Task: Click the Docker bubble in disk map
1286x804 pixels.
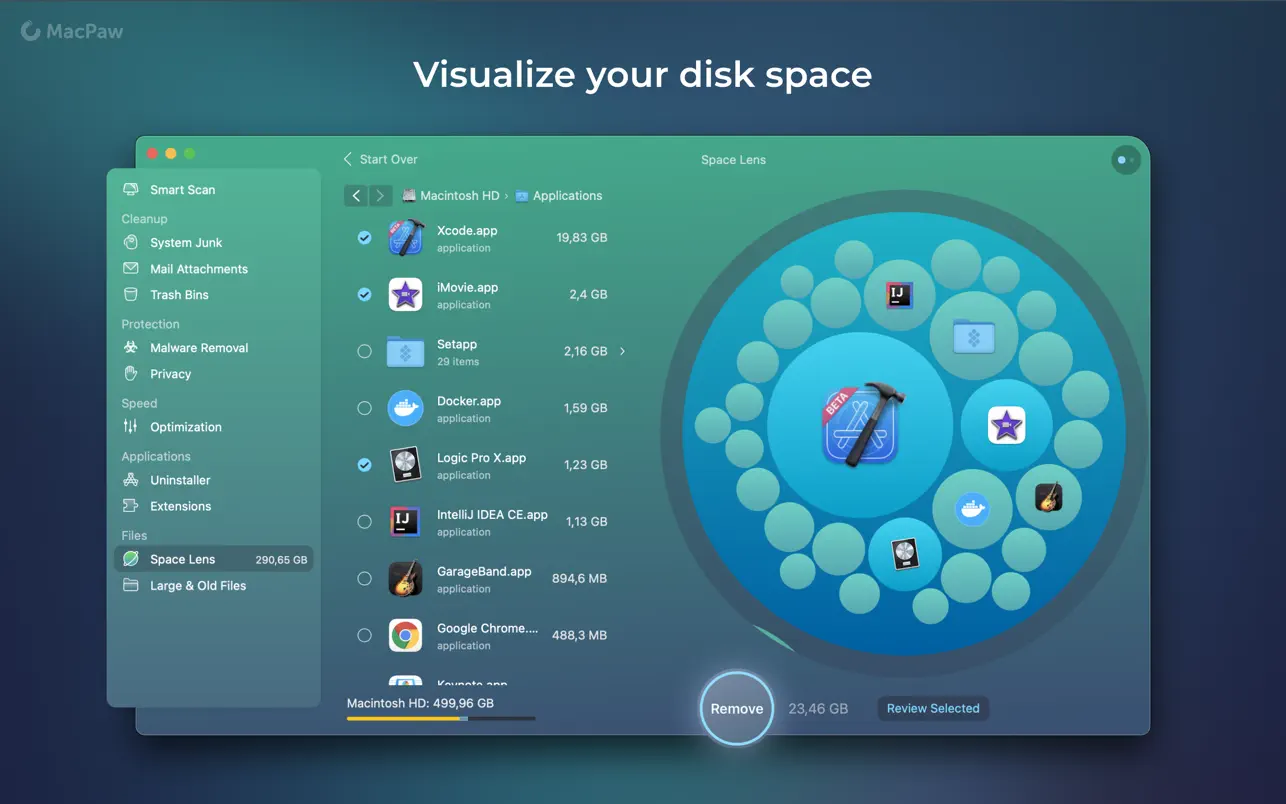Action: coord(971,509)
